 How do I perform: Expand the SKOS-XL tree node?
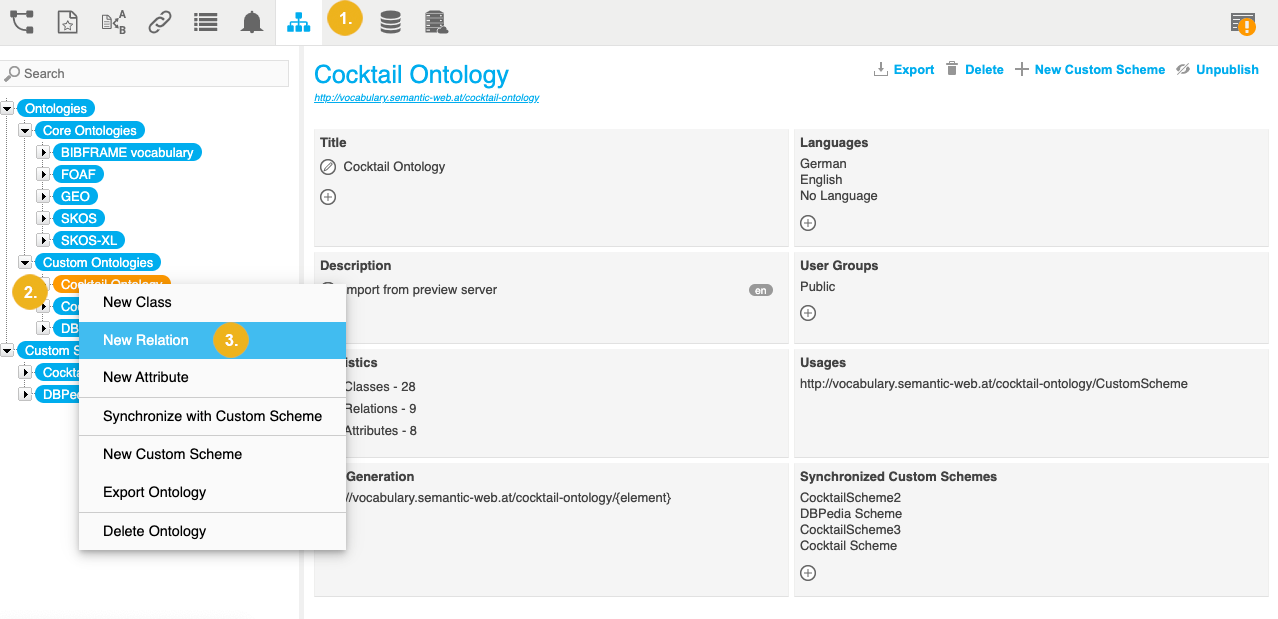(x=43, y=241)
